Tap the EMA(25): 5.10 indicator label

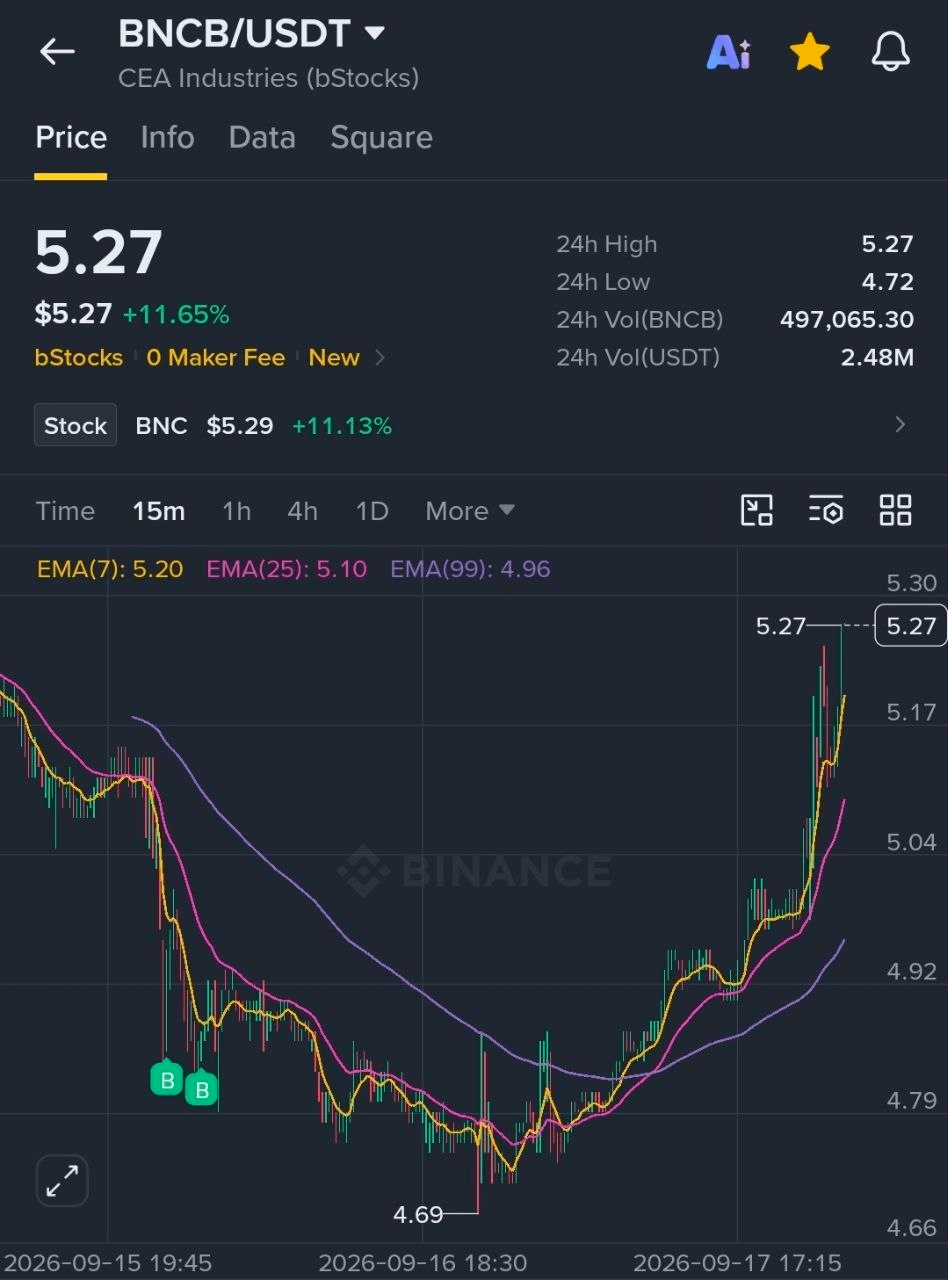click(x=287, y=569)
